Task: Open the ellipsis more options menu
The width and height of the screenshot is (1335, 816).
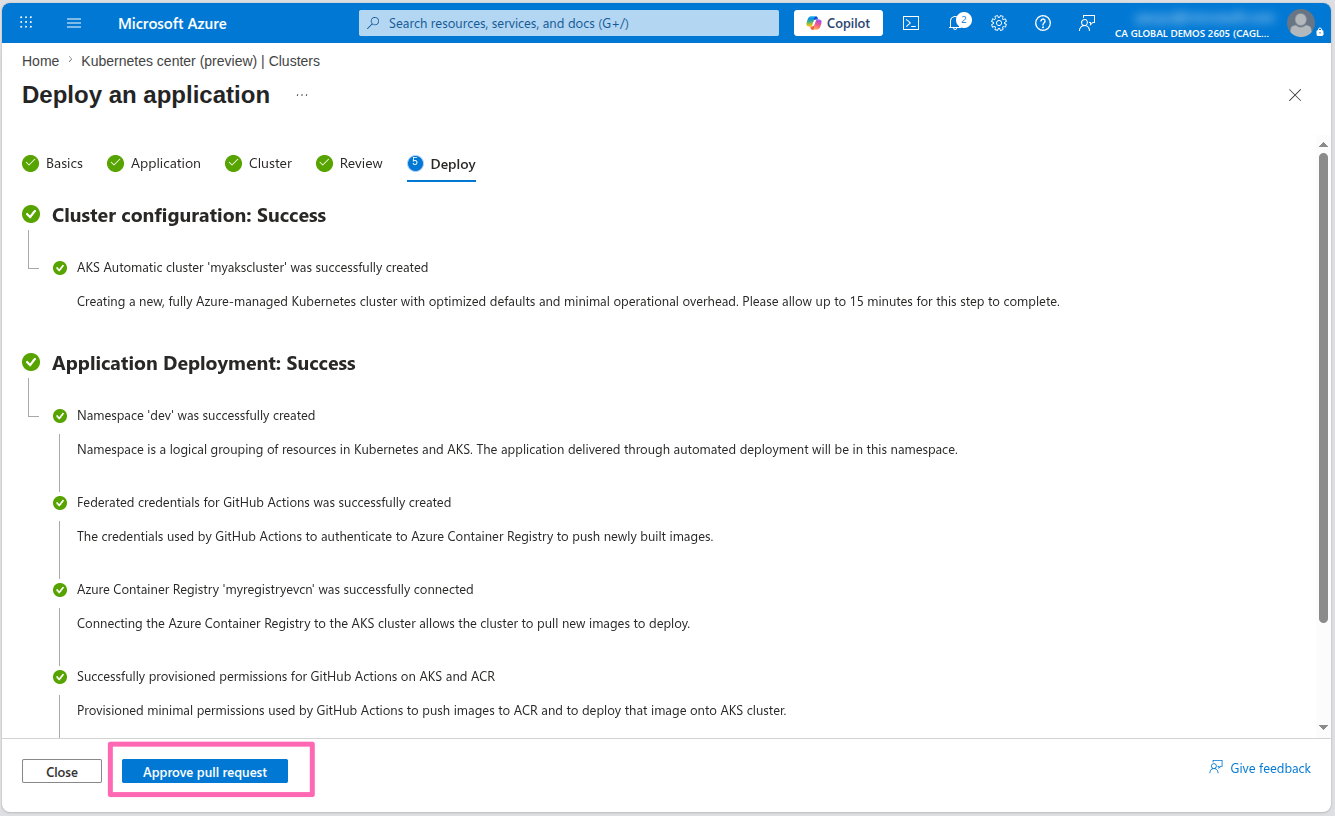Action: point(302,95)
